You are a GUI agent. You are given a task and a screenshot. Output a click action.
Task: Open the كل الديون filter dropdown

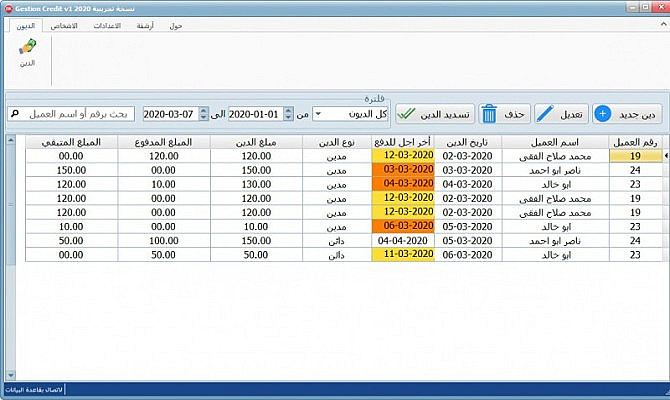coord(350,114)
